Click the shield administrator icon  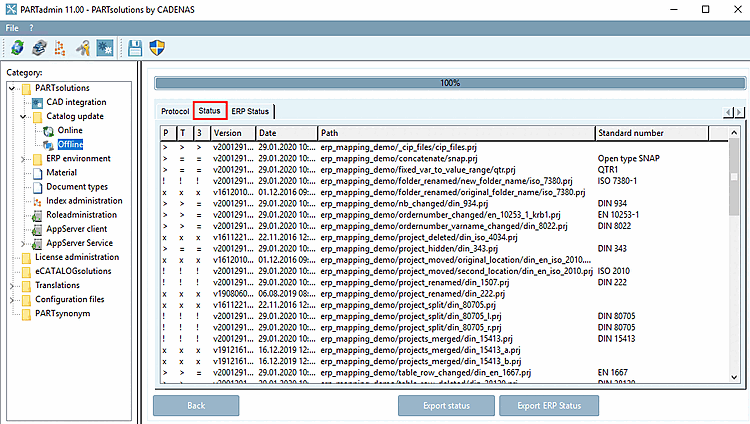159,47
